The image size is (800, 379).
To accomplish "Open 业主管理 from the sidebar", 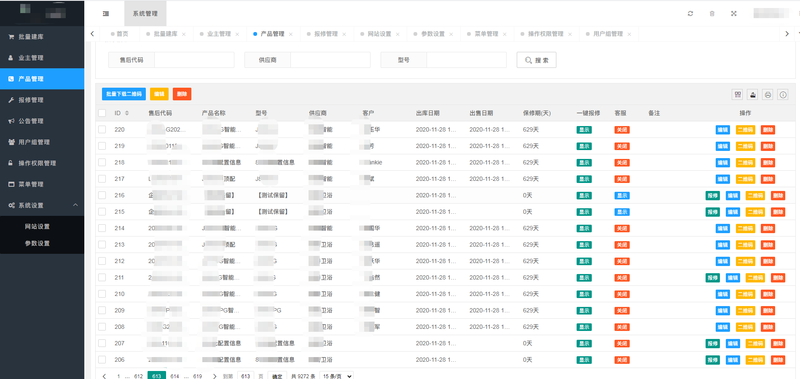I will coord(42,58).
